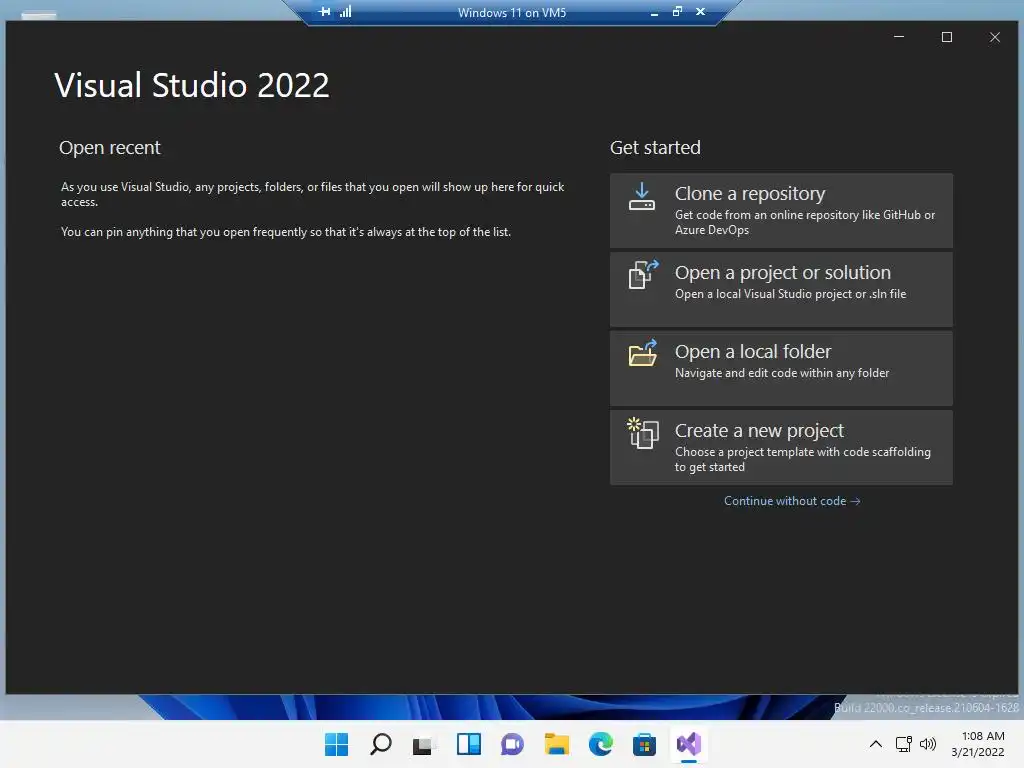Image resolution: width=1024 pixels, height=768 pixels.
Task: Click the Visual Studio 2022 title text
Action: tap(192, 86)
